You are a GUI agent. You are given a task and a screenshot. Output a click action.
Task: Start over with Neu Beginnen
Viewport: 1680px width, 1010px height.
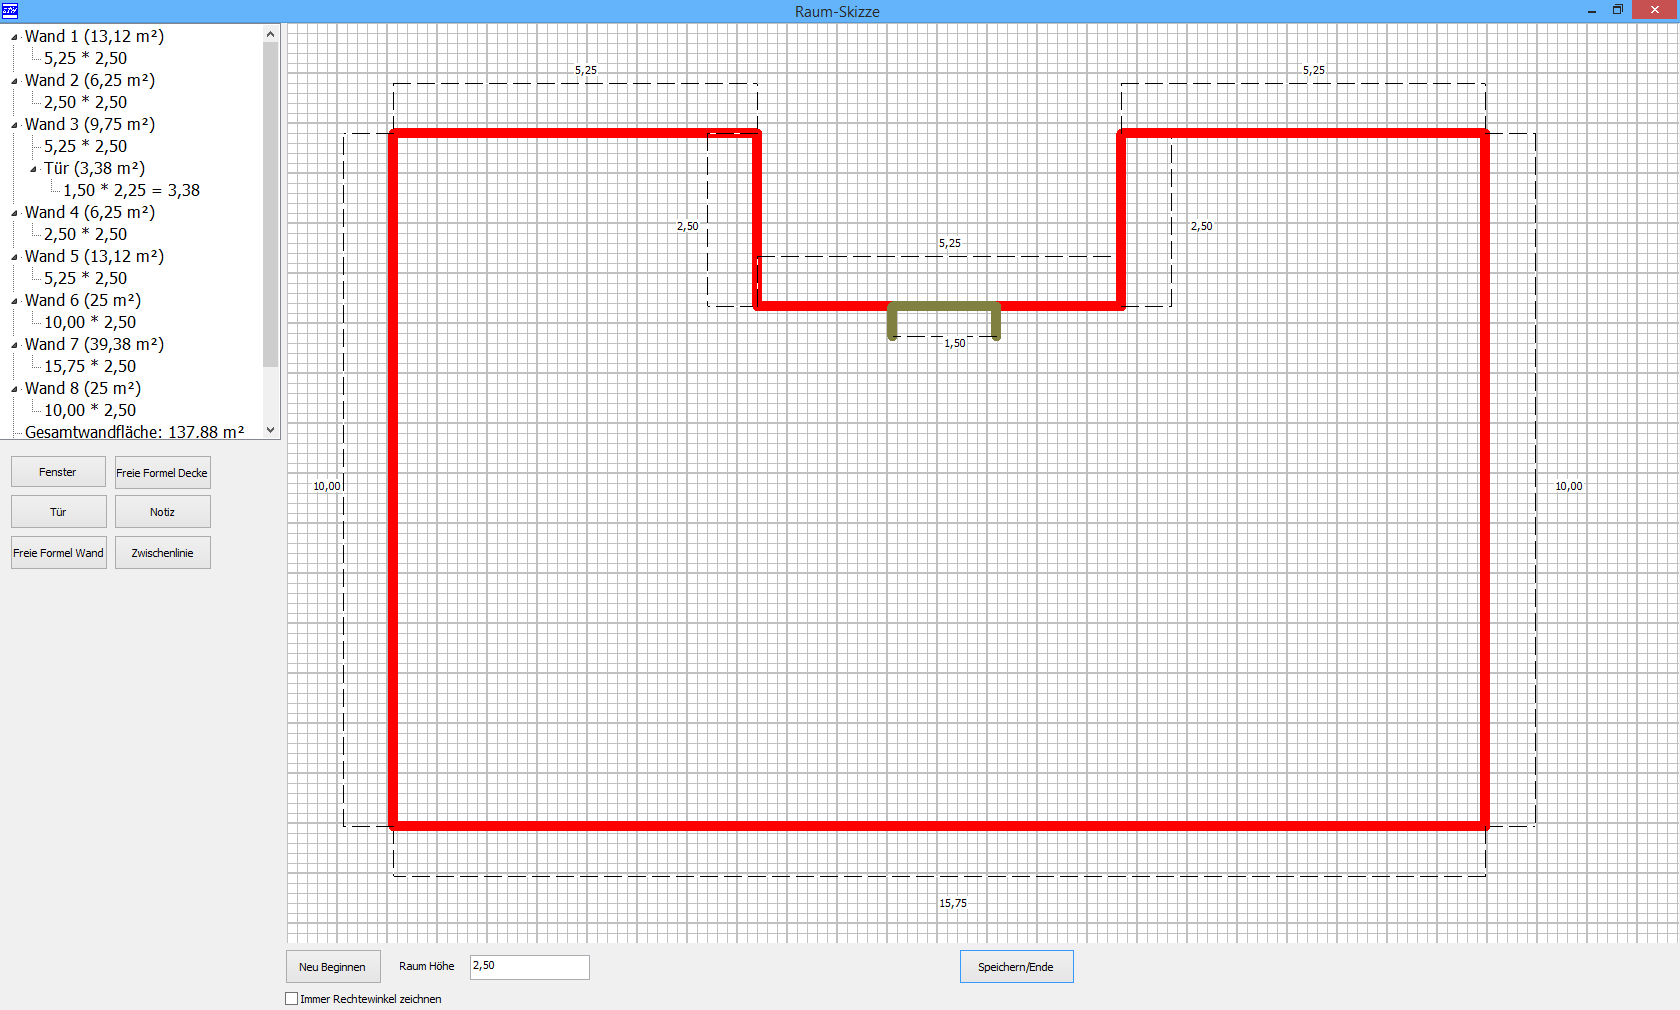[x=332, y=967]
